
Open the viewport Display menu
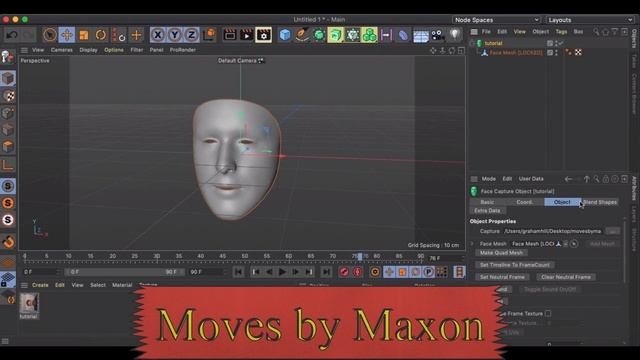point(89,50)
